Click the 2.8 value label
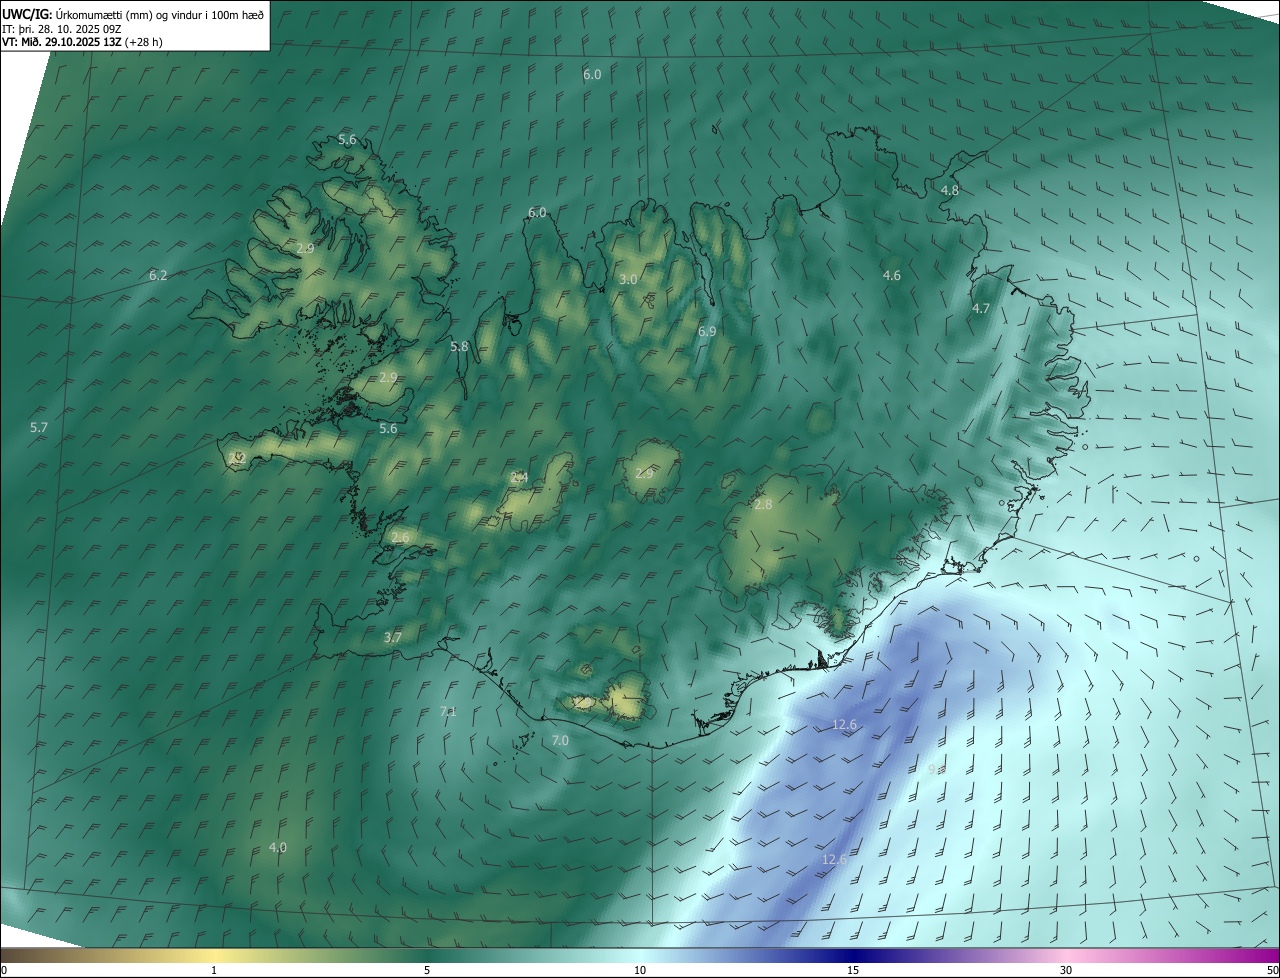The height and width of the screenshot is (978, 1280). point(763,505)
